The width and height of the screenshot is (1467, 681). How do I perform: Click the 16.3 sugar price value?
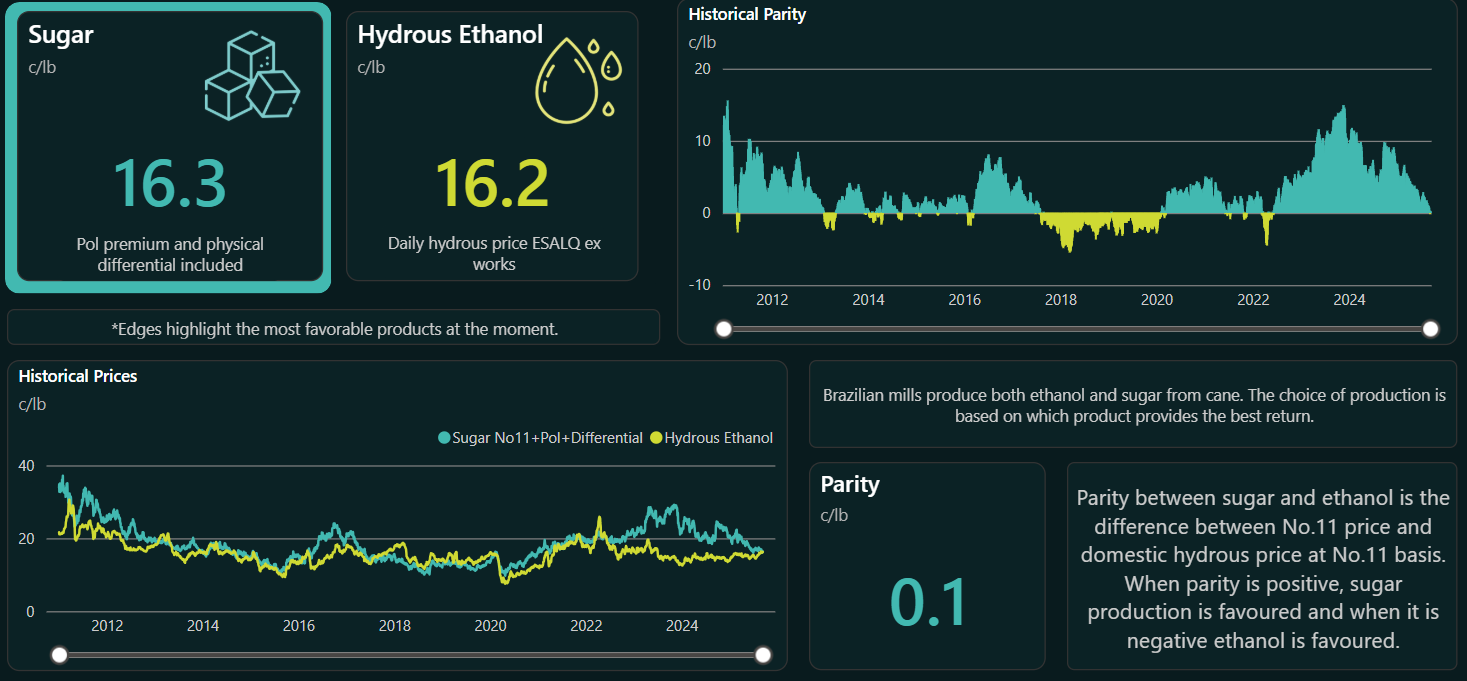[x=169, y=183]
